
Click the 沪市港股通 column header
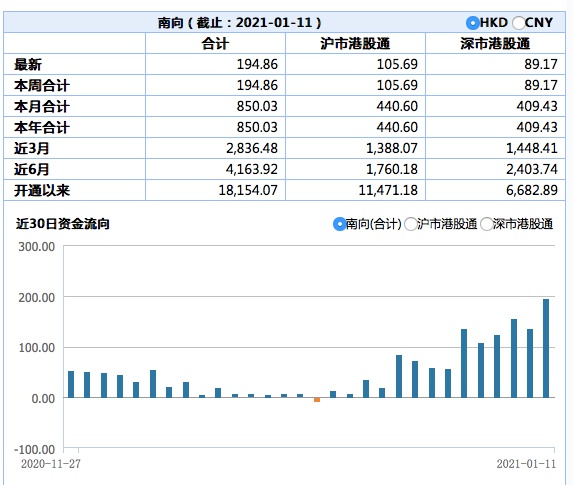click(355, 43)
